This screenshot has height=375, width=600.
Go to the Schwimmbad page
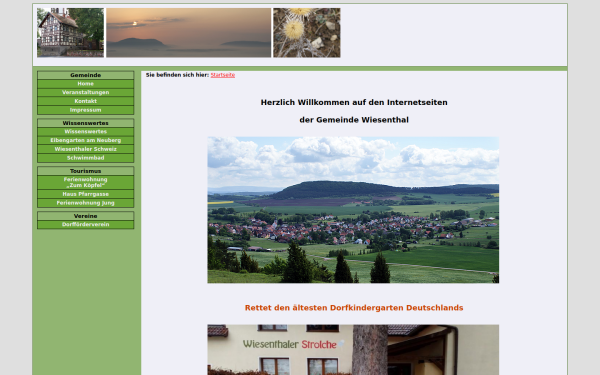(x=85, y=158)
